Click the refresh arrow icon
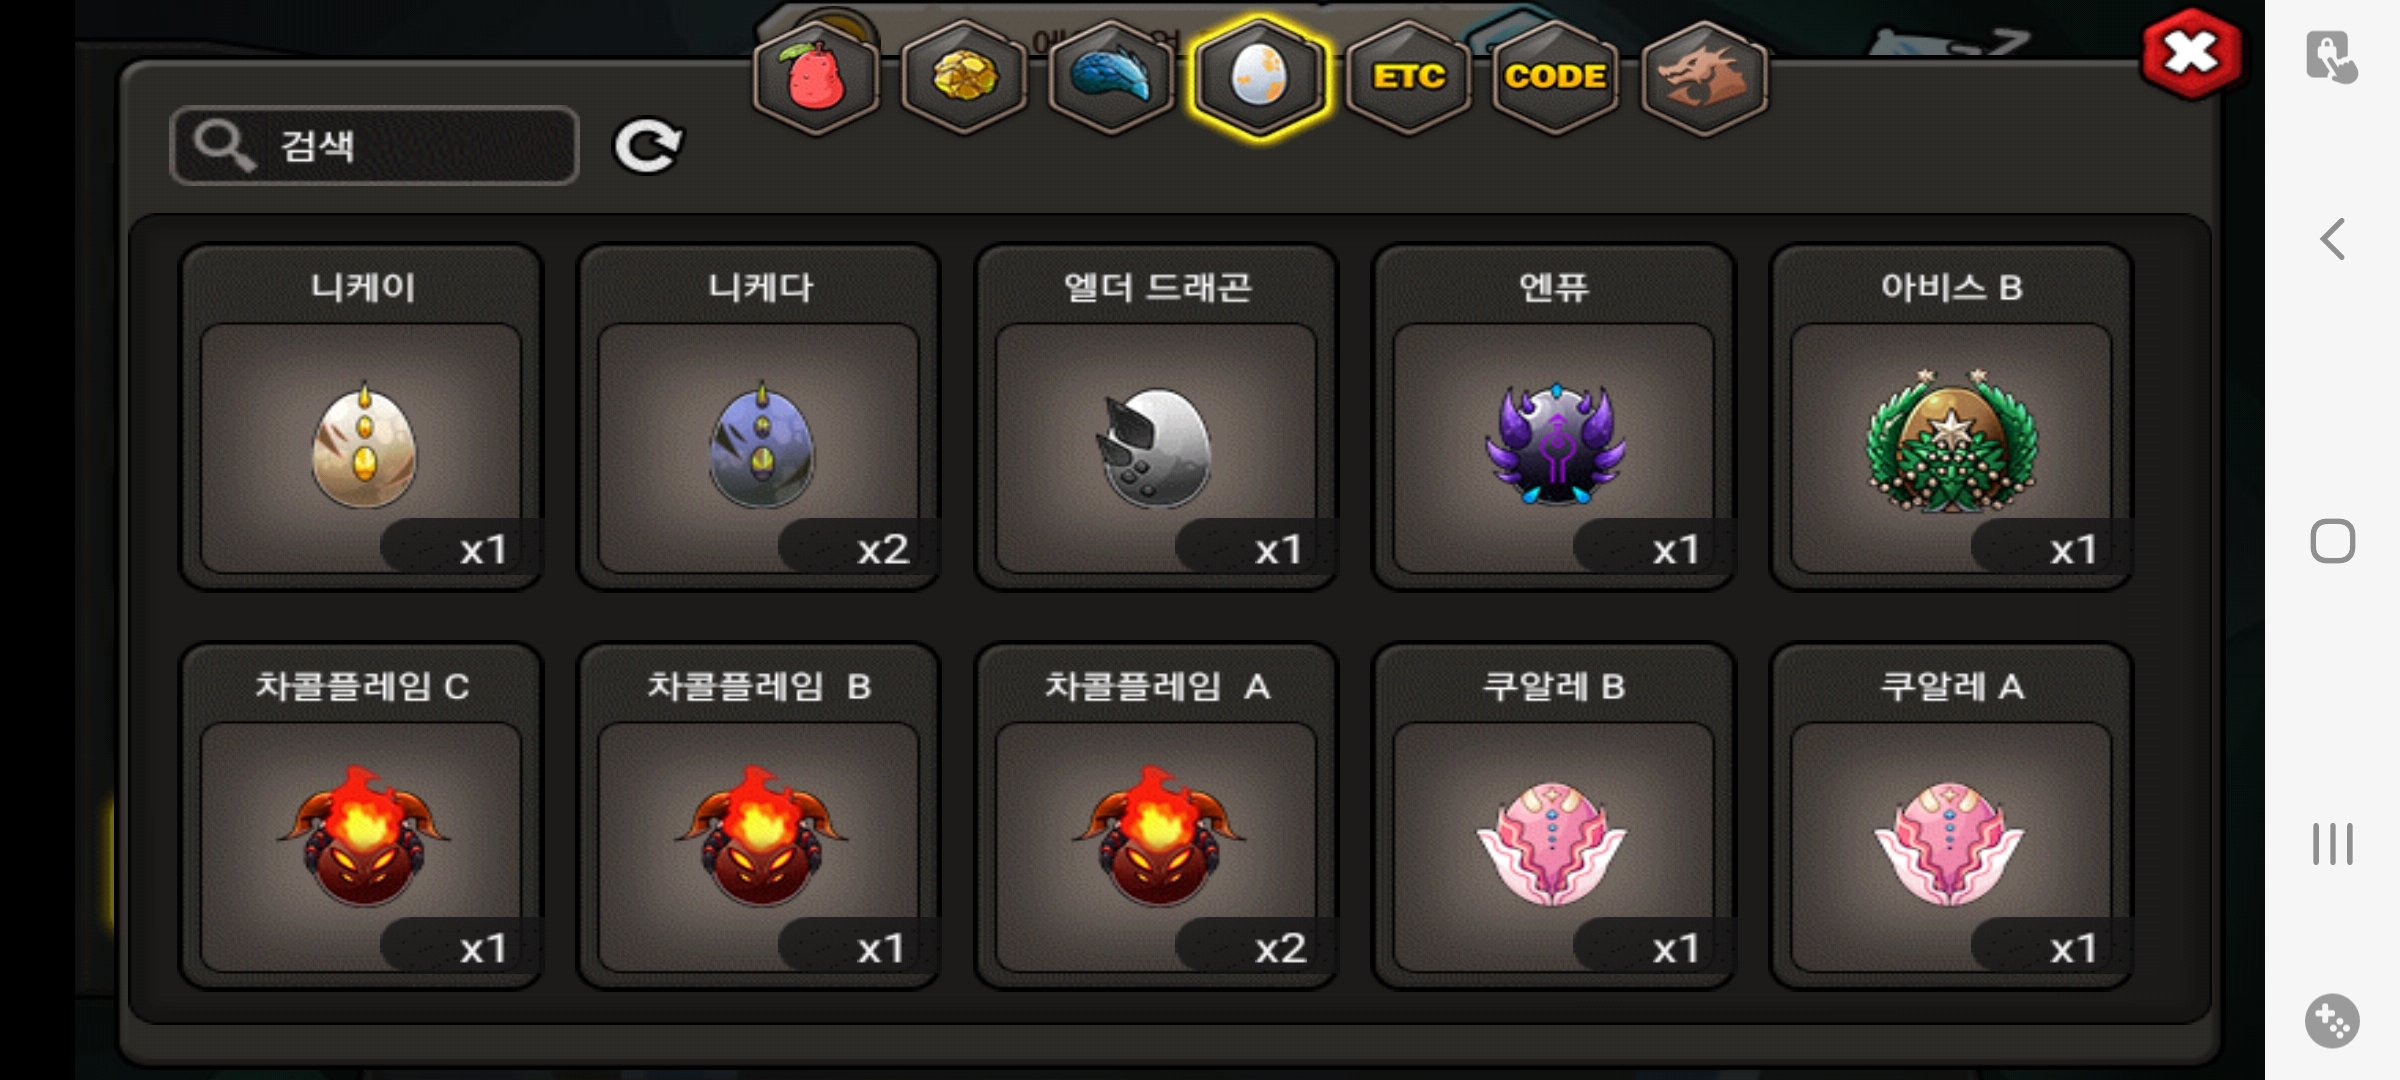 click(x=648, y=147)
